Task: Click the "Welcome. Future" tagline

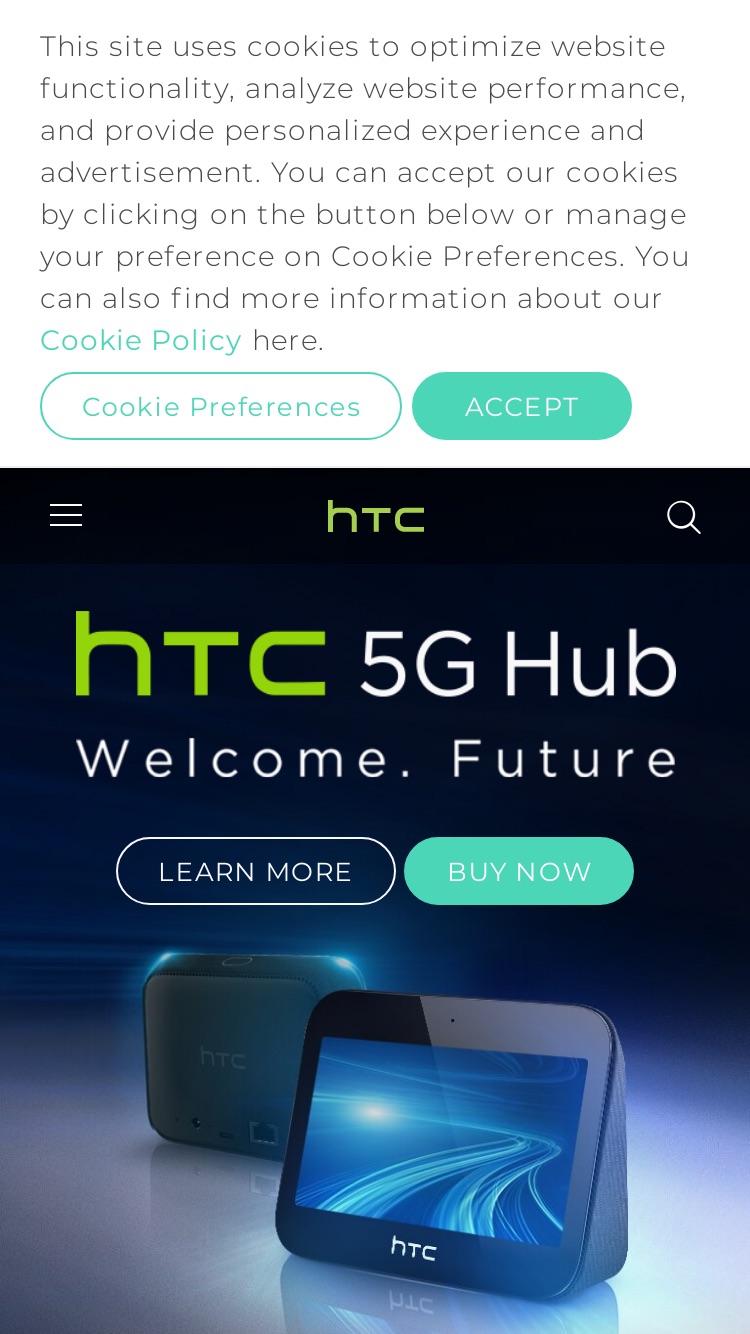Action: pyautogui.click(x=378, y=758)
